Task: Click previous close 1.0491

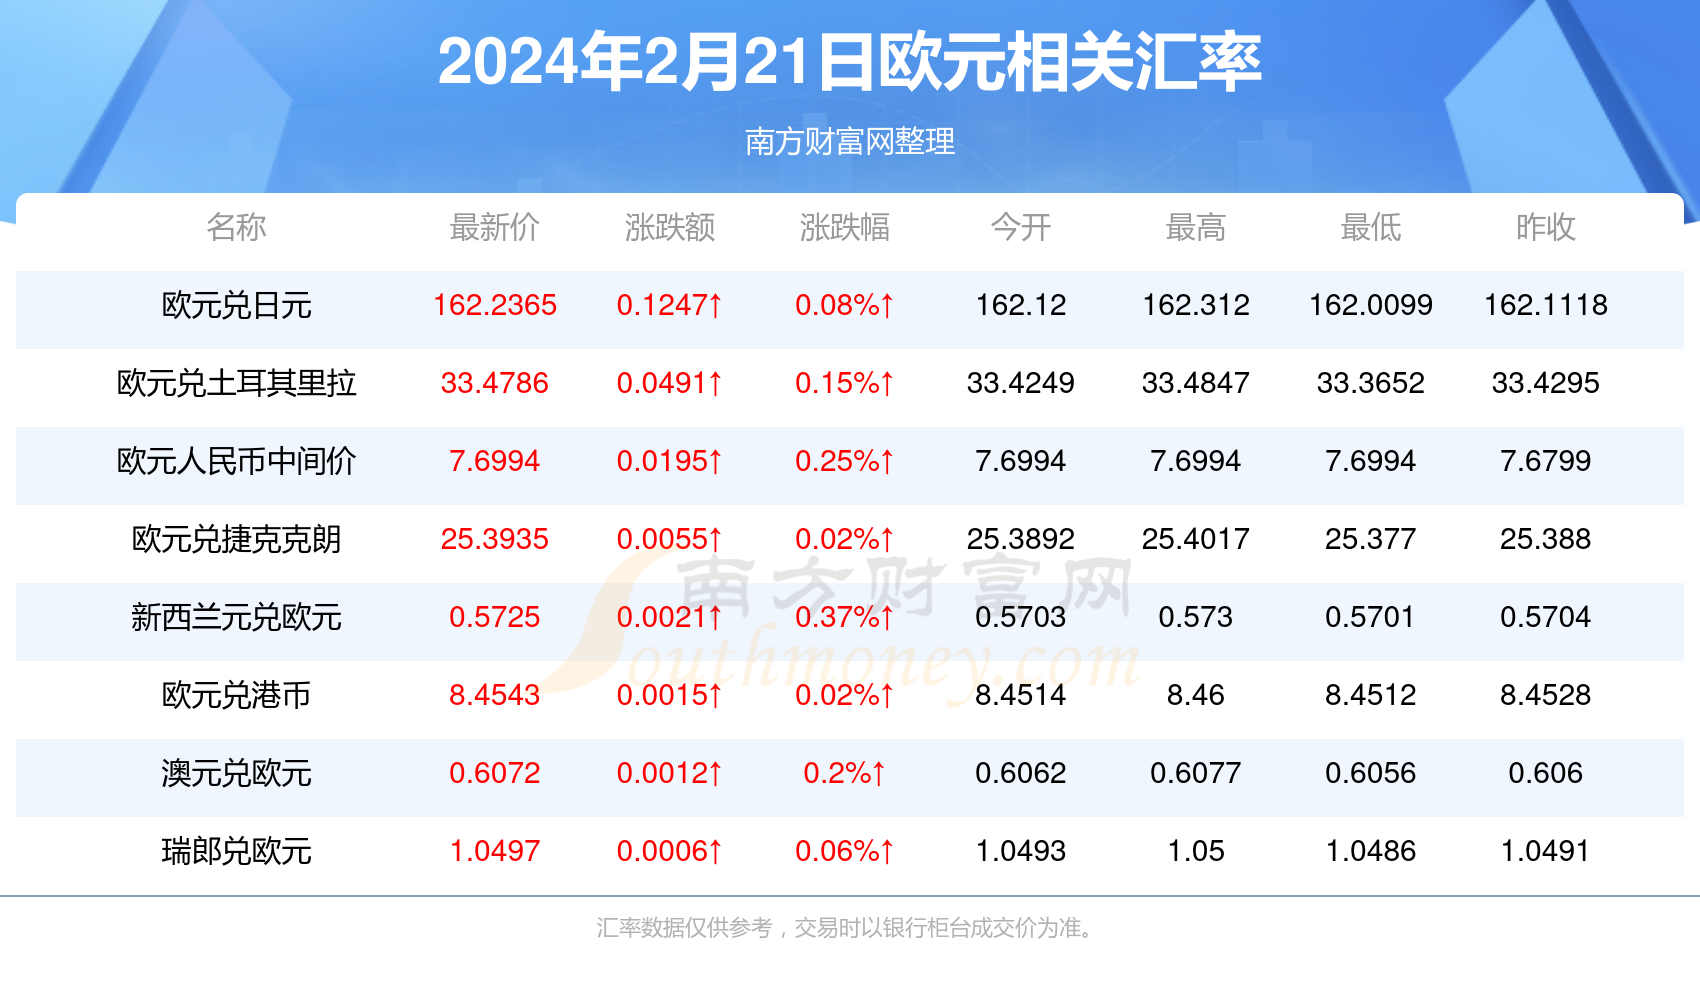Action: (x=1546, y=851)
